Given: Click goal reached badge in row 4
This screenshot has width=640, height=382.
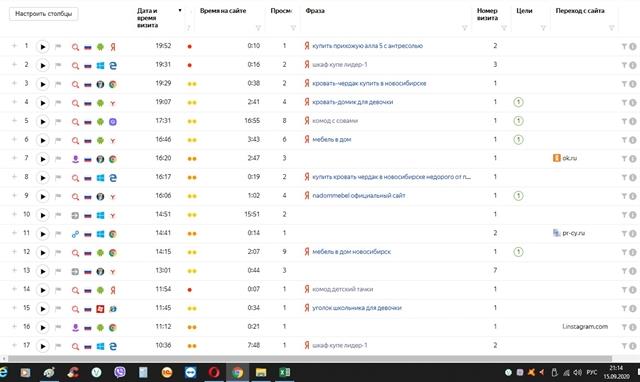Looking at the screenshot, I should (518, 102).
